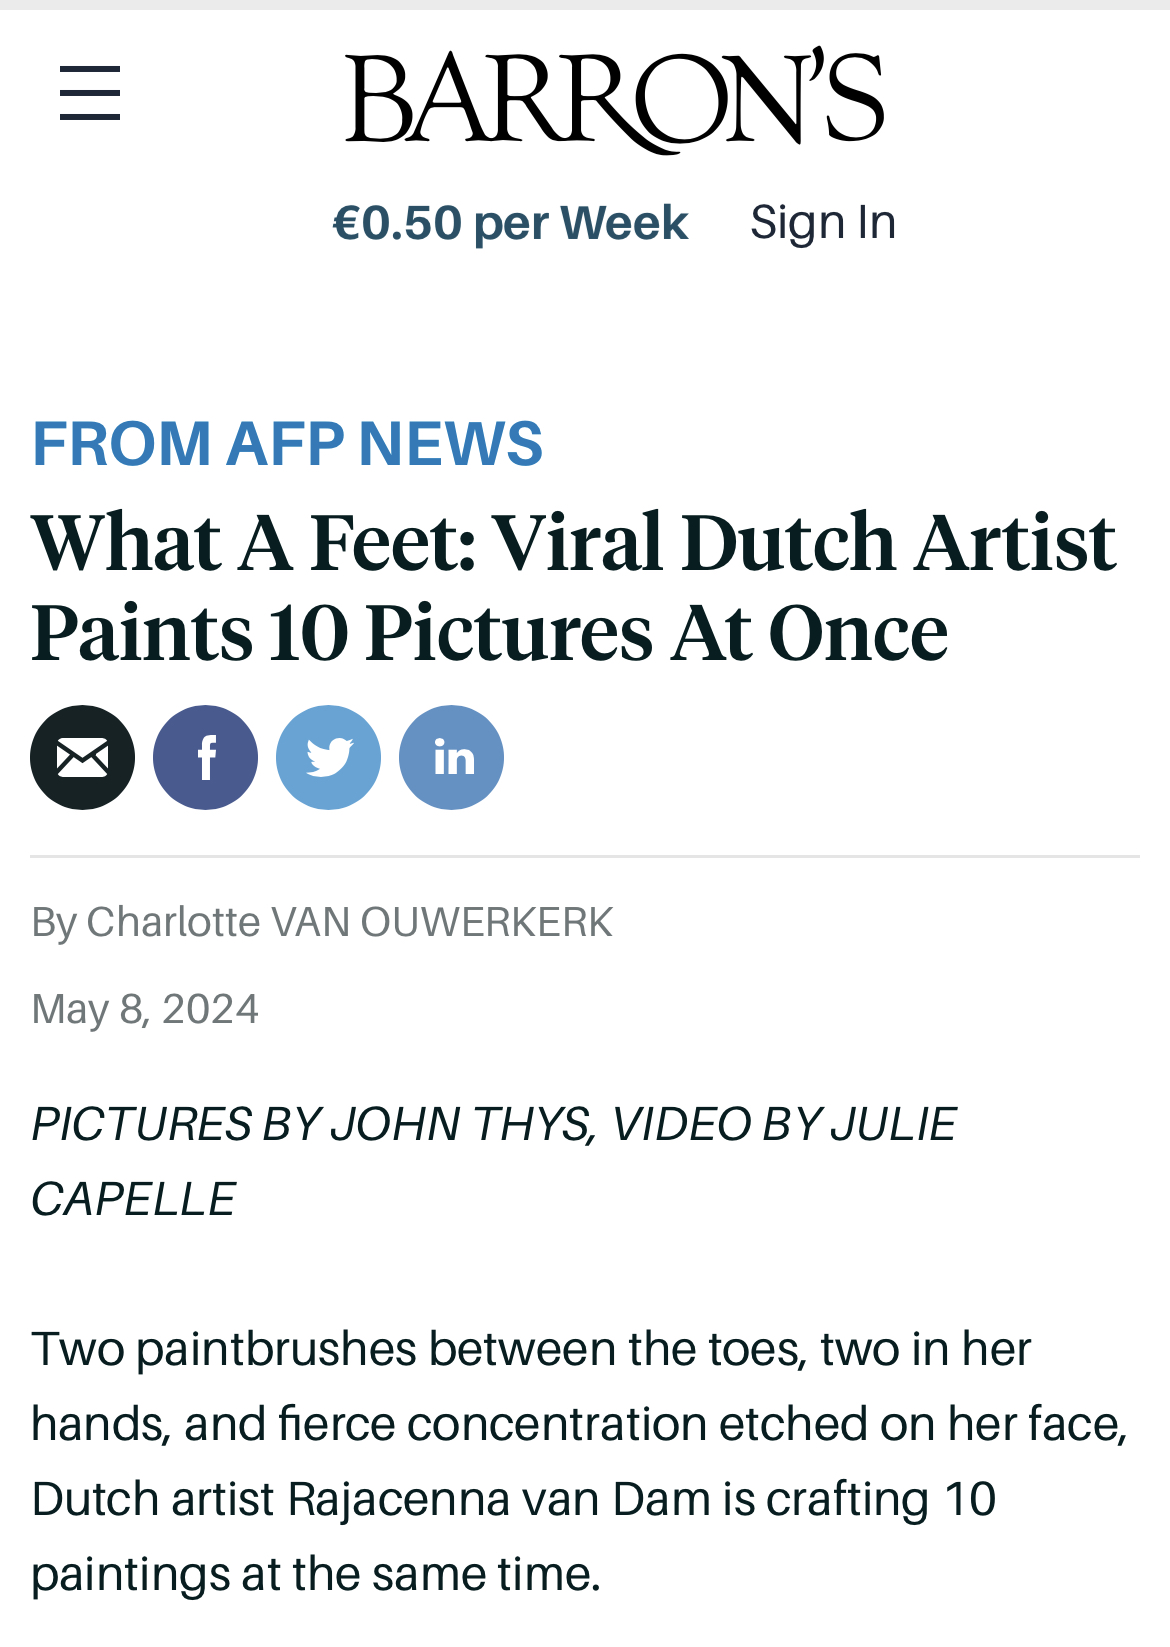Click the Barron's logo
1170x1647 pixels.
tap(614, 100)
